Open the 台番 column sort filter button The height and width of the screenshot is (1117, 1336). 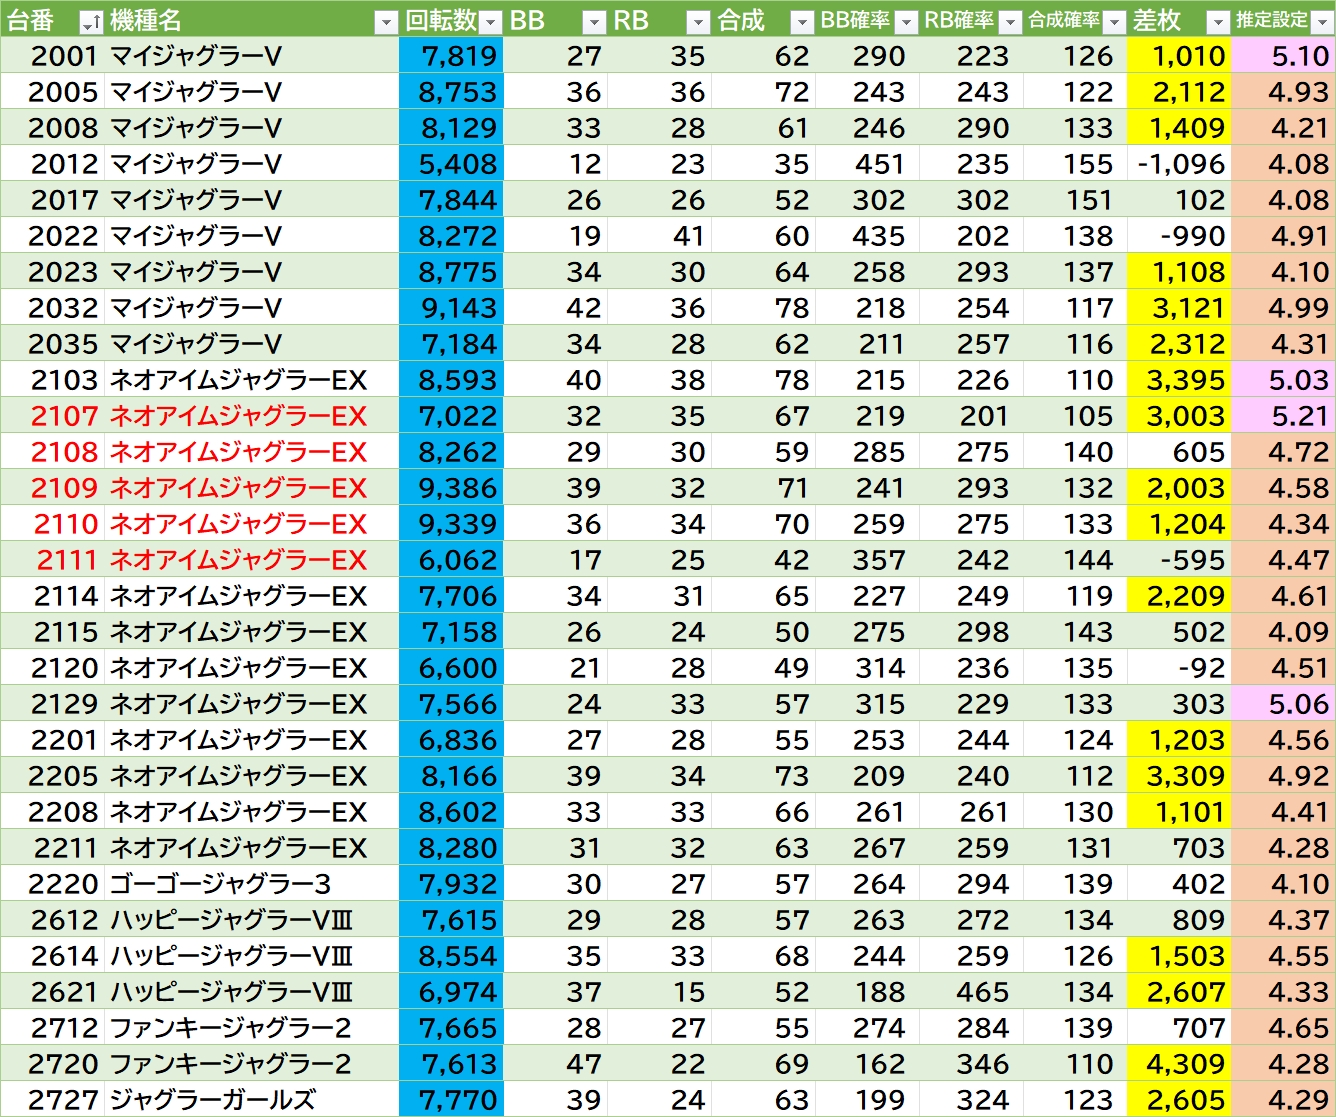click(x=91, y=22)
